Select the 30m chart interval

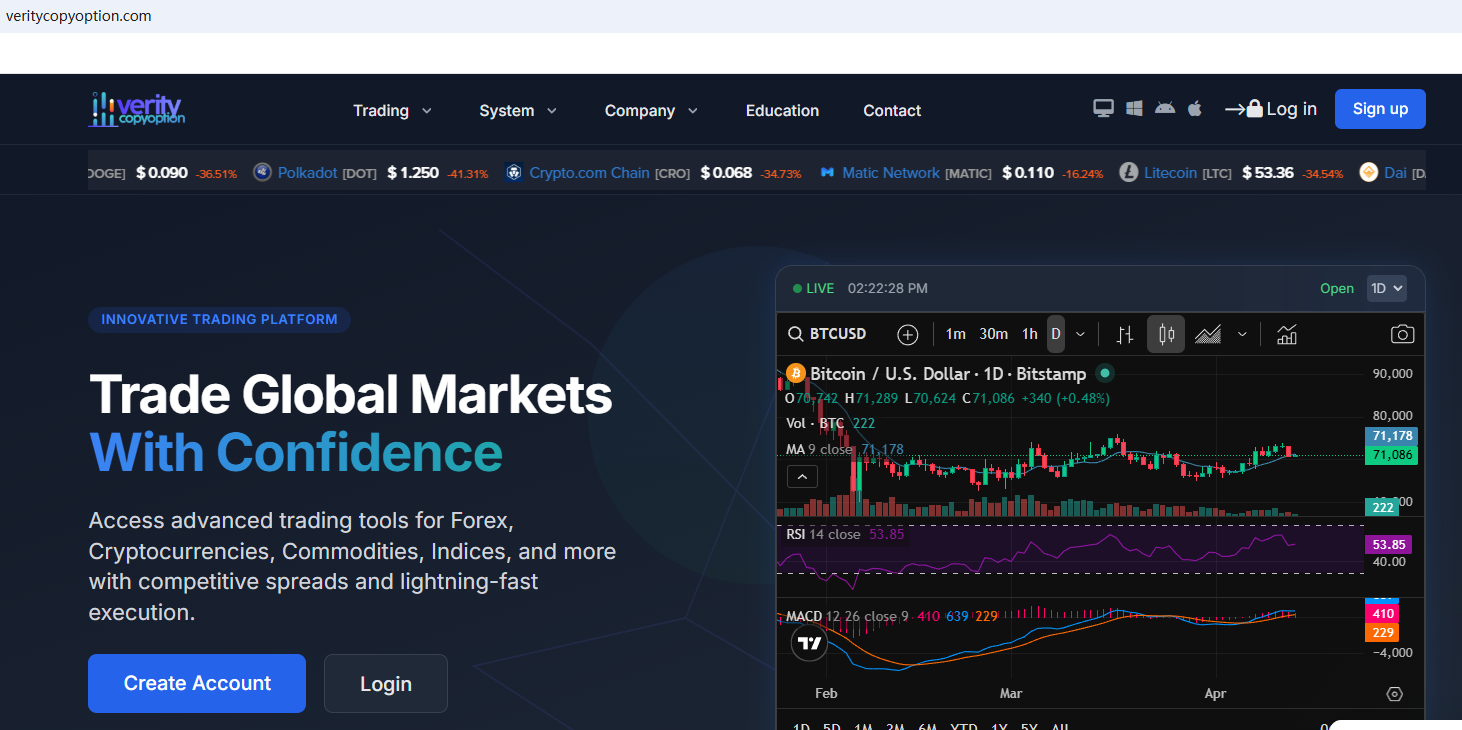(x=993, y=334)
